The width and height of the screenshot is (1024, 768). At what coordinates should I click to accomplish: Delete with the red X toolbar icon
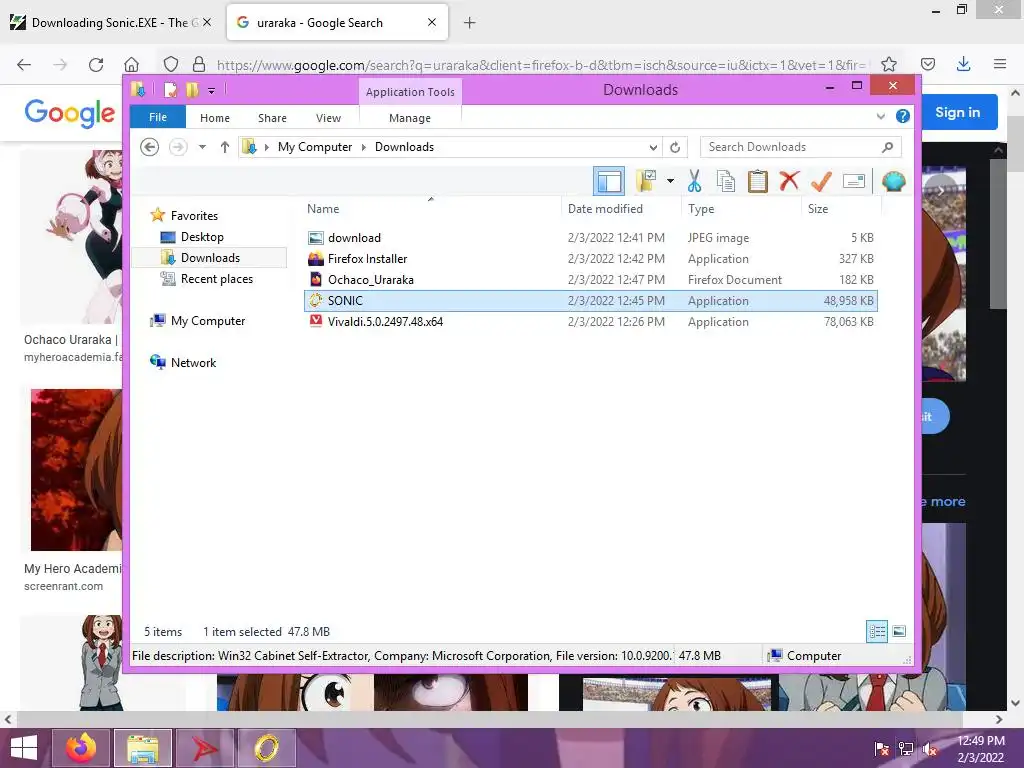789,180
